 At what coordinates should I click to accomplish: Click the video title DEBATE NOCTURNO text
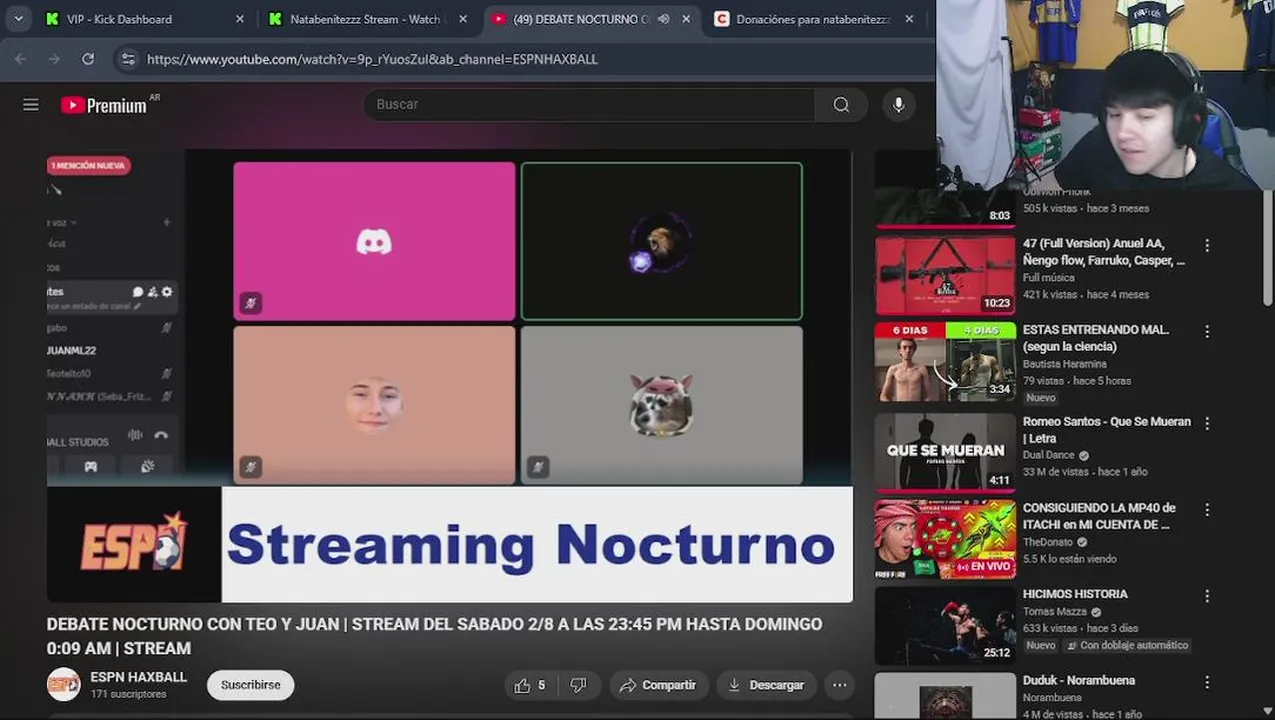click(x=434, y=636)
